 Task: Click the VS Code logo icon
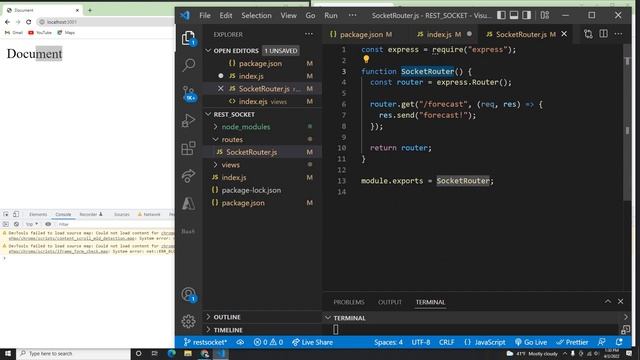click(x=185, y=16)
